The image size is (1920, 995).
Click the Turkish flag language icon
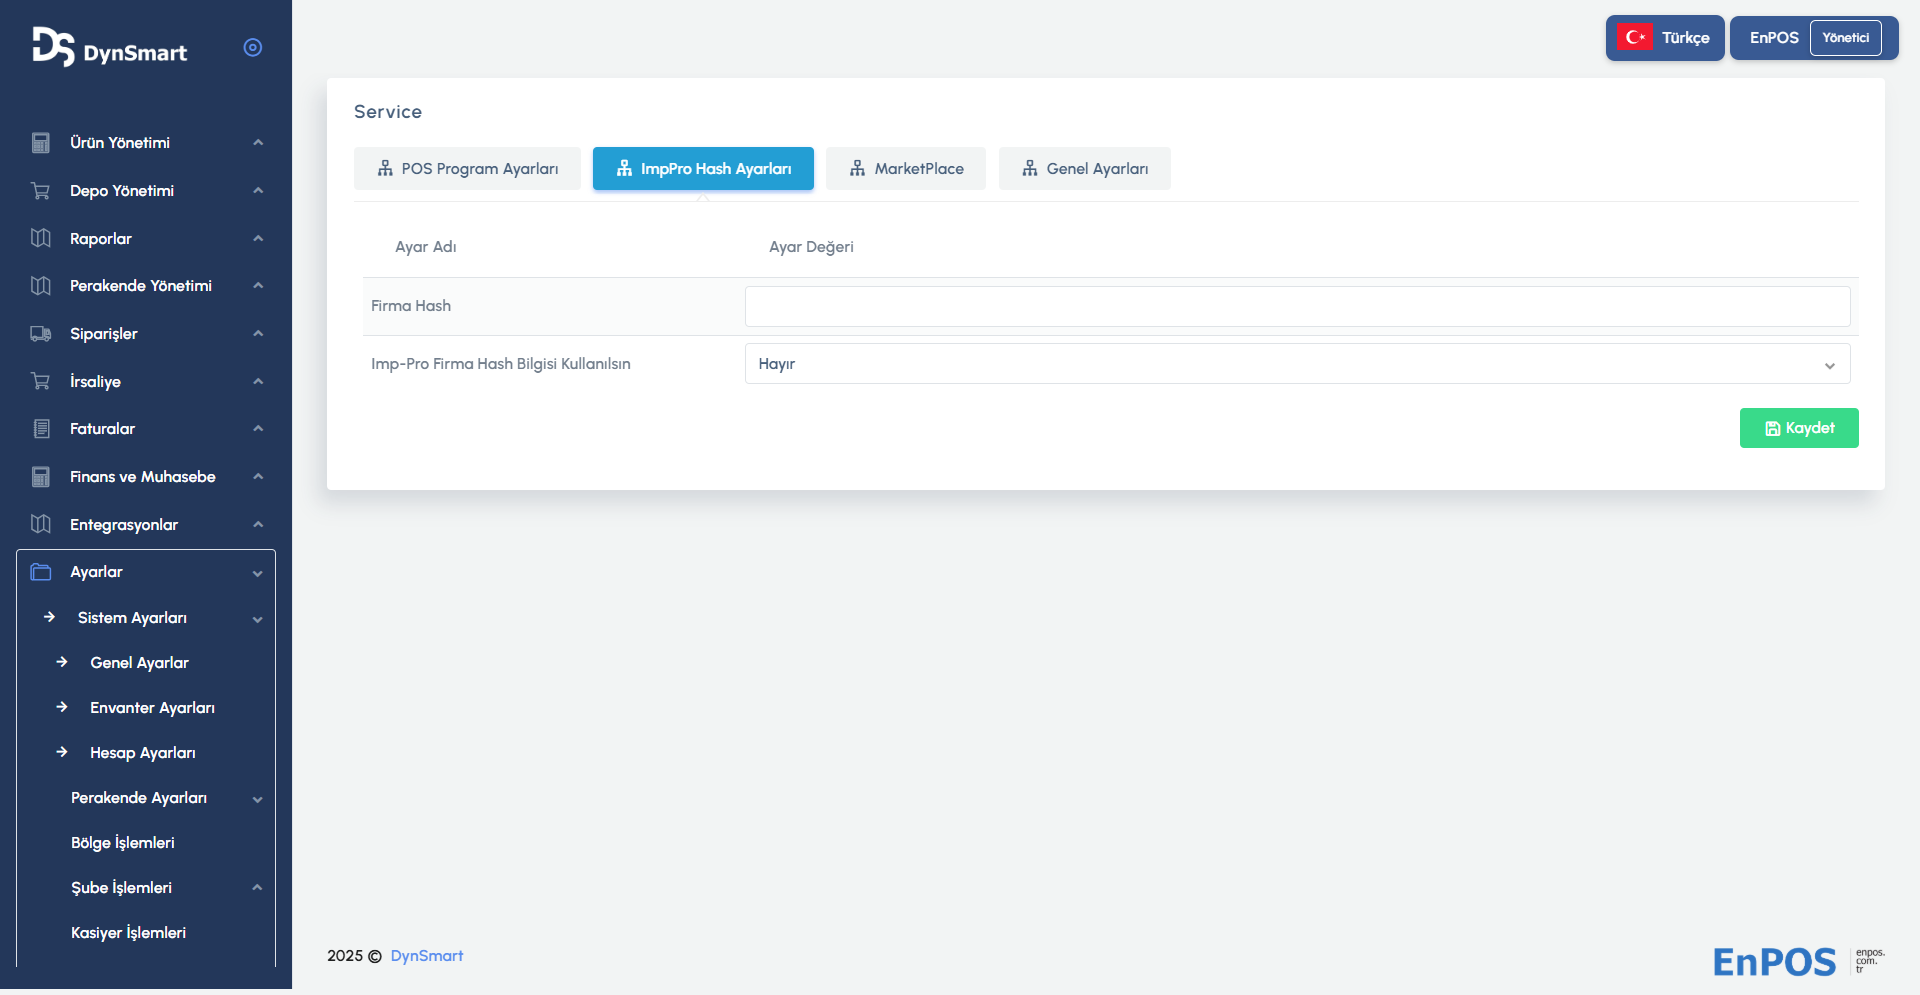(1635, 38)
